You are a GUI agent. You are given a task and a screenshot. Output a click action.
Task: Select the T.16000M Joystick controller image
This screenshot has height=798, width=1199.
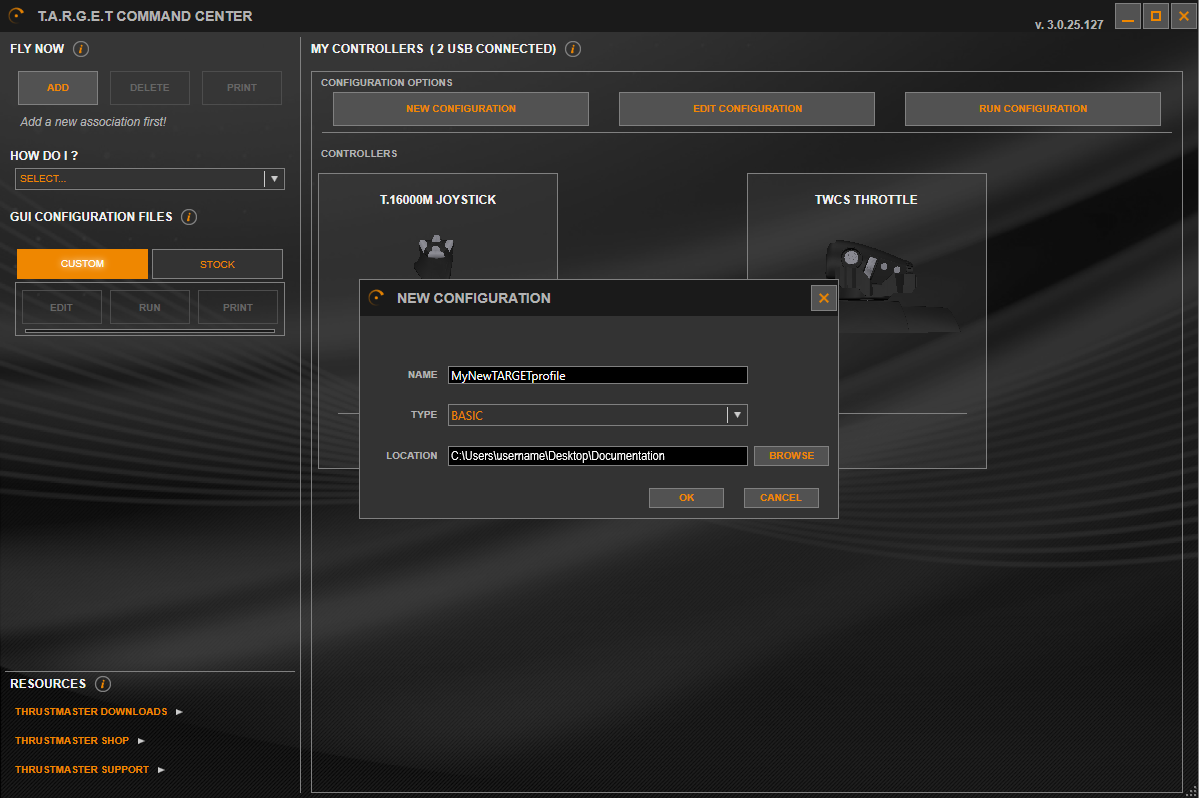[435, 255]
